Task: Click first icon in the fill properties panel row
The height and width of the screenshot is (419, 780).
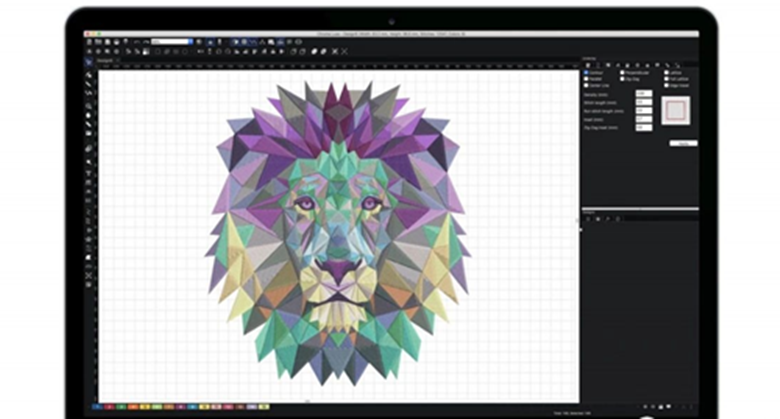Action: coord(586,65)
